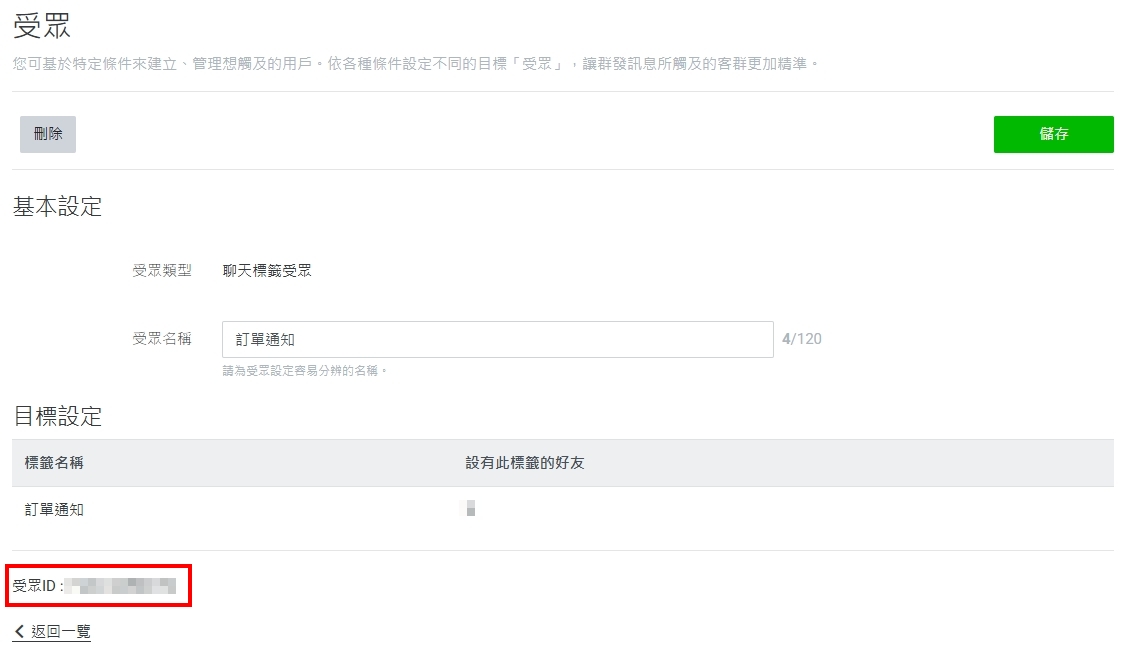Screen dimensions: 1137x655
Task: Click the 4/120 character counter
Action: [801, 339]
